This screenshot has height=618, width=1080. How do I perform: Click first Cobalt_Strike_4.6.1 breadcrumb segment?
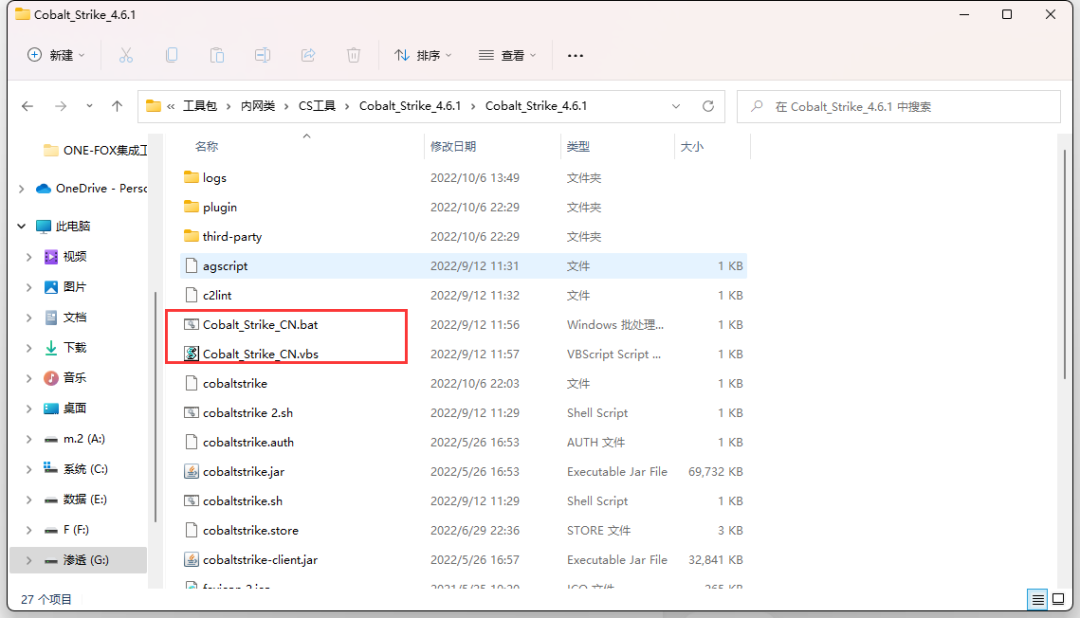click(x=410, y=106)
